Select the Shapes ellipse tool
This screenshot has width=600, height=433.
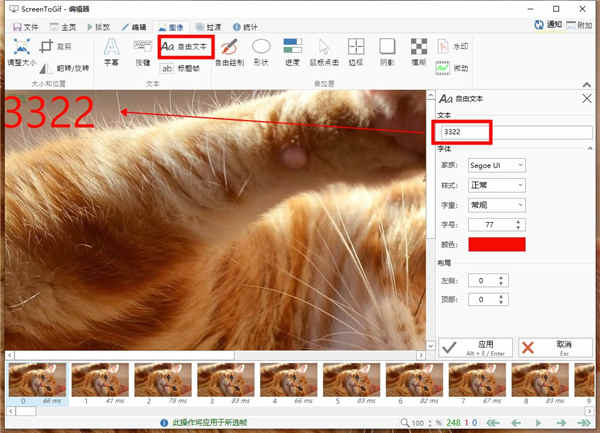(x=261, y=52)
